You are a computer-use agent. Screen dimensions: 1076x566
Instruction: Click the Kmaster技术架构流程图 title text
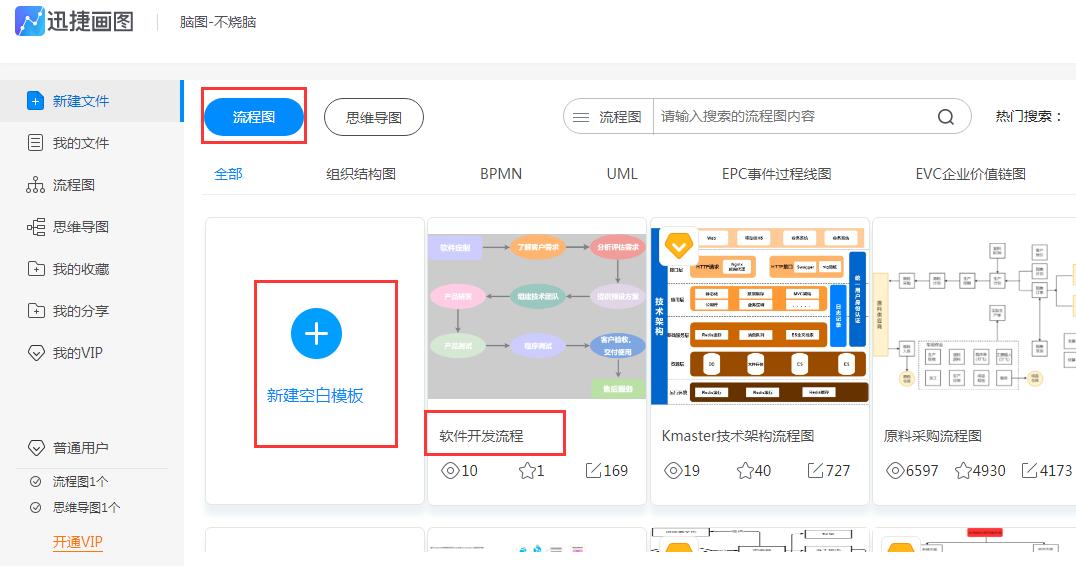(738, 436)
